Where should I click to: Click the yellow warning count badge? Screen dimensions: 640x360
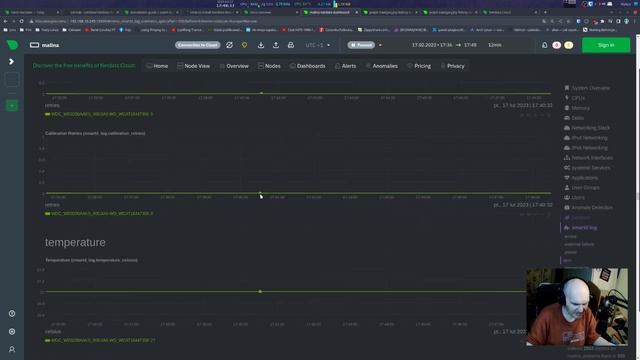(569, 45)
